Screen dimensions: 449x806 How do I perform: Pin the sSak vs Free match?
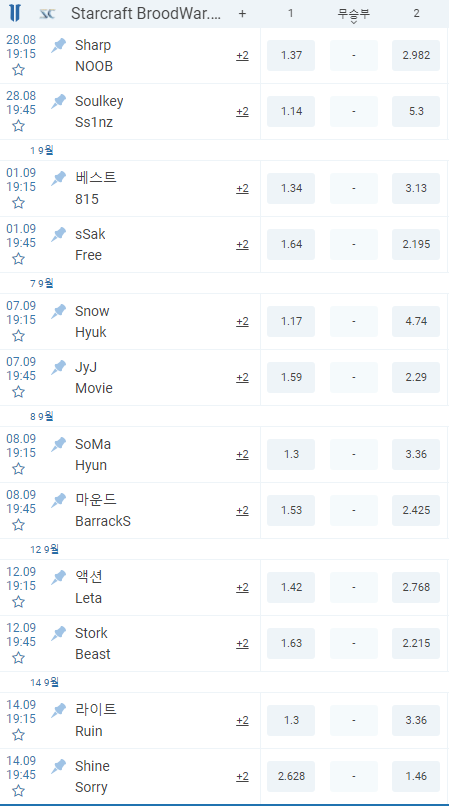click(x=59, y=234)
